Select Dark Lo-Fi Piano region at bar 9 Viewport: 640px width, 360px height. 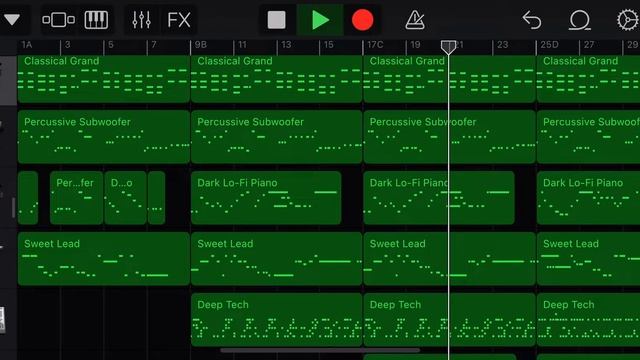(266, 198)
